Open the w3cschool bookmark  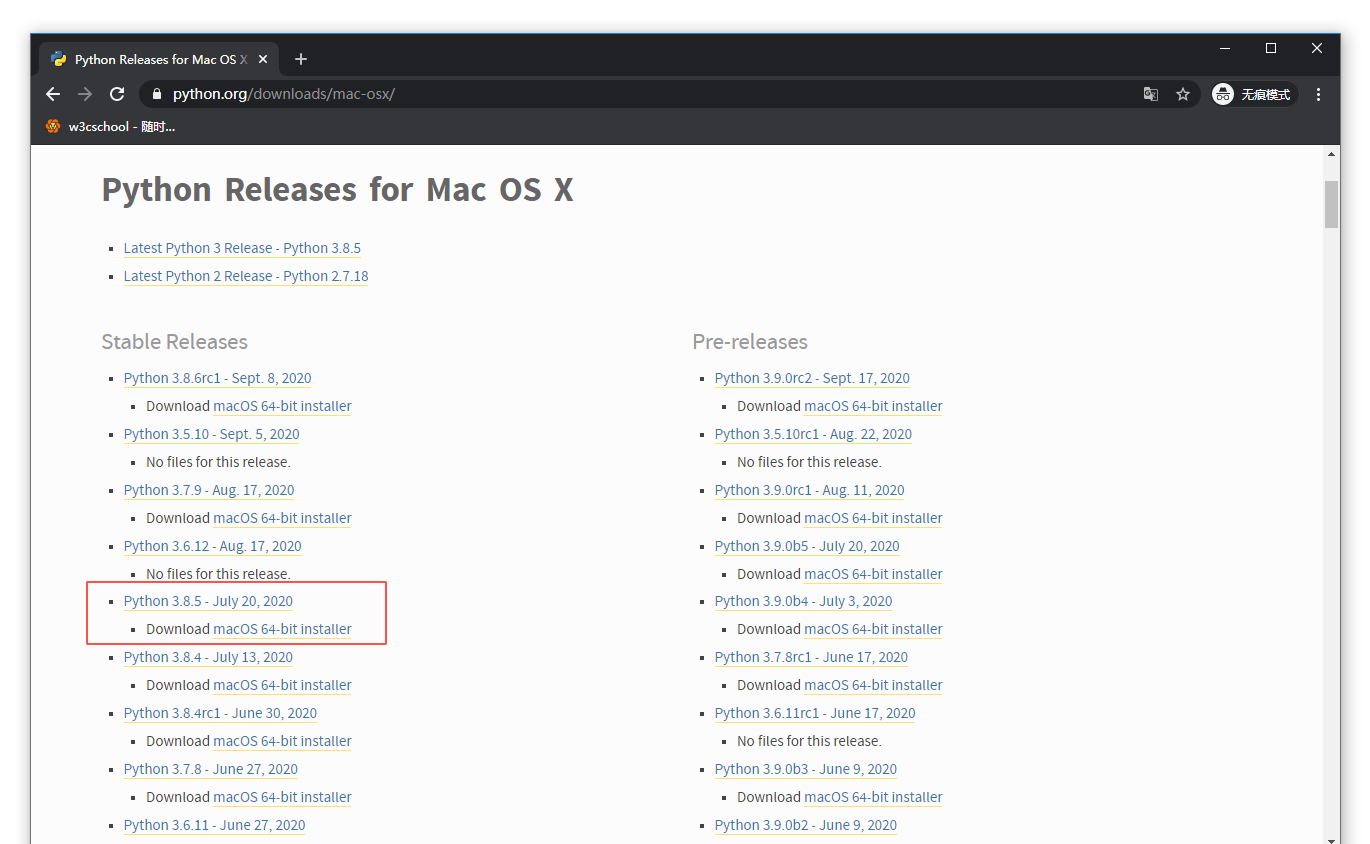coord(110,127)
